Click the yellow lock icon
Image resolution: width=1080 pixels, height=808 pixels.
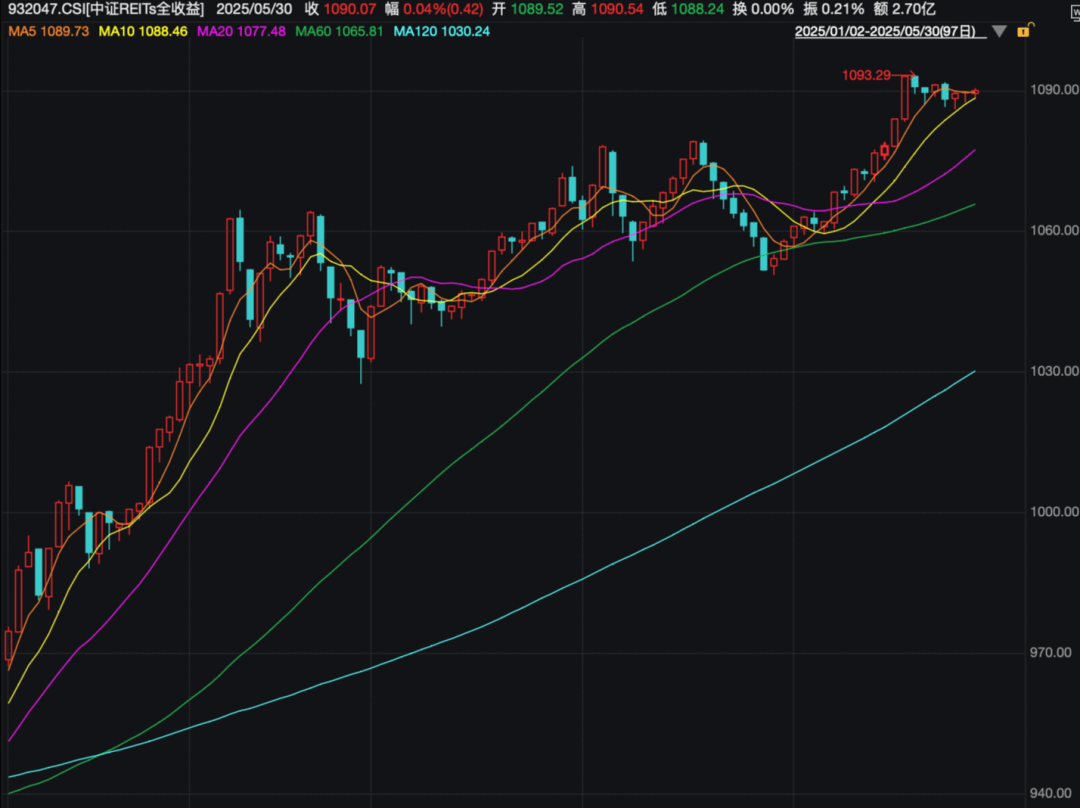[1023, 32]
